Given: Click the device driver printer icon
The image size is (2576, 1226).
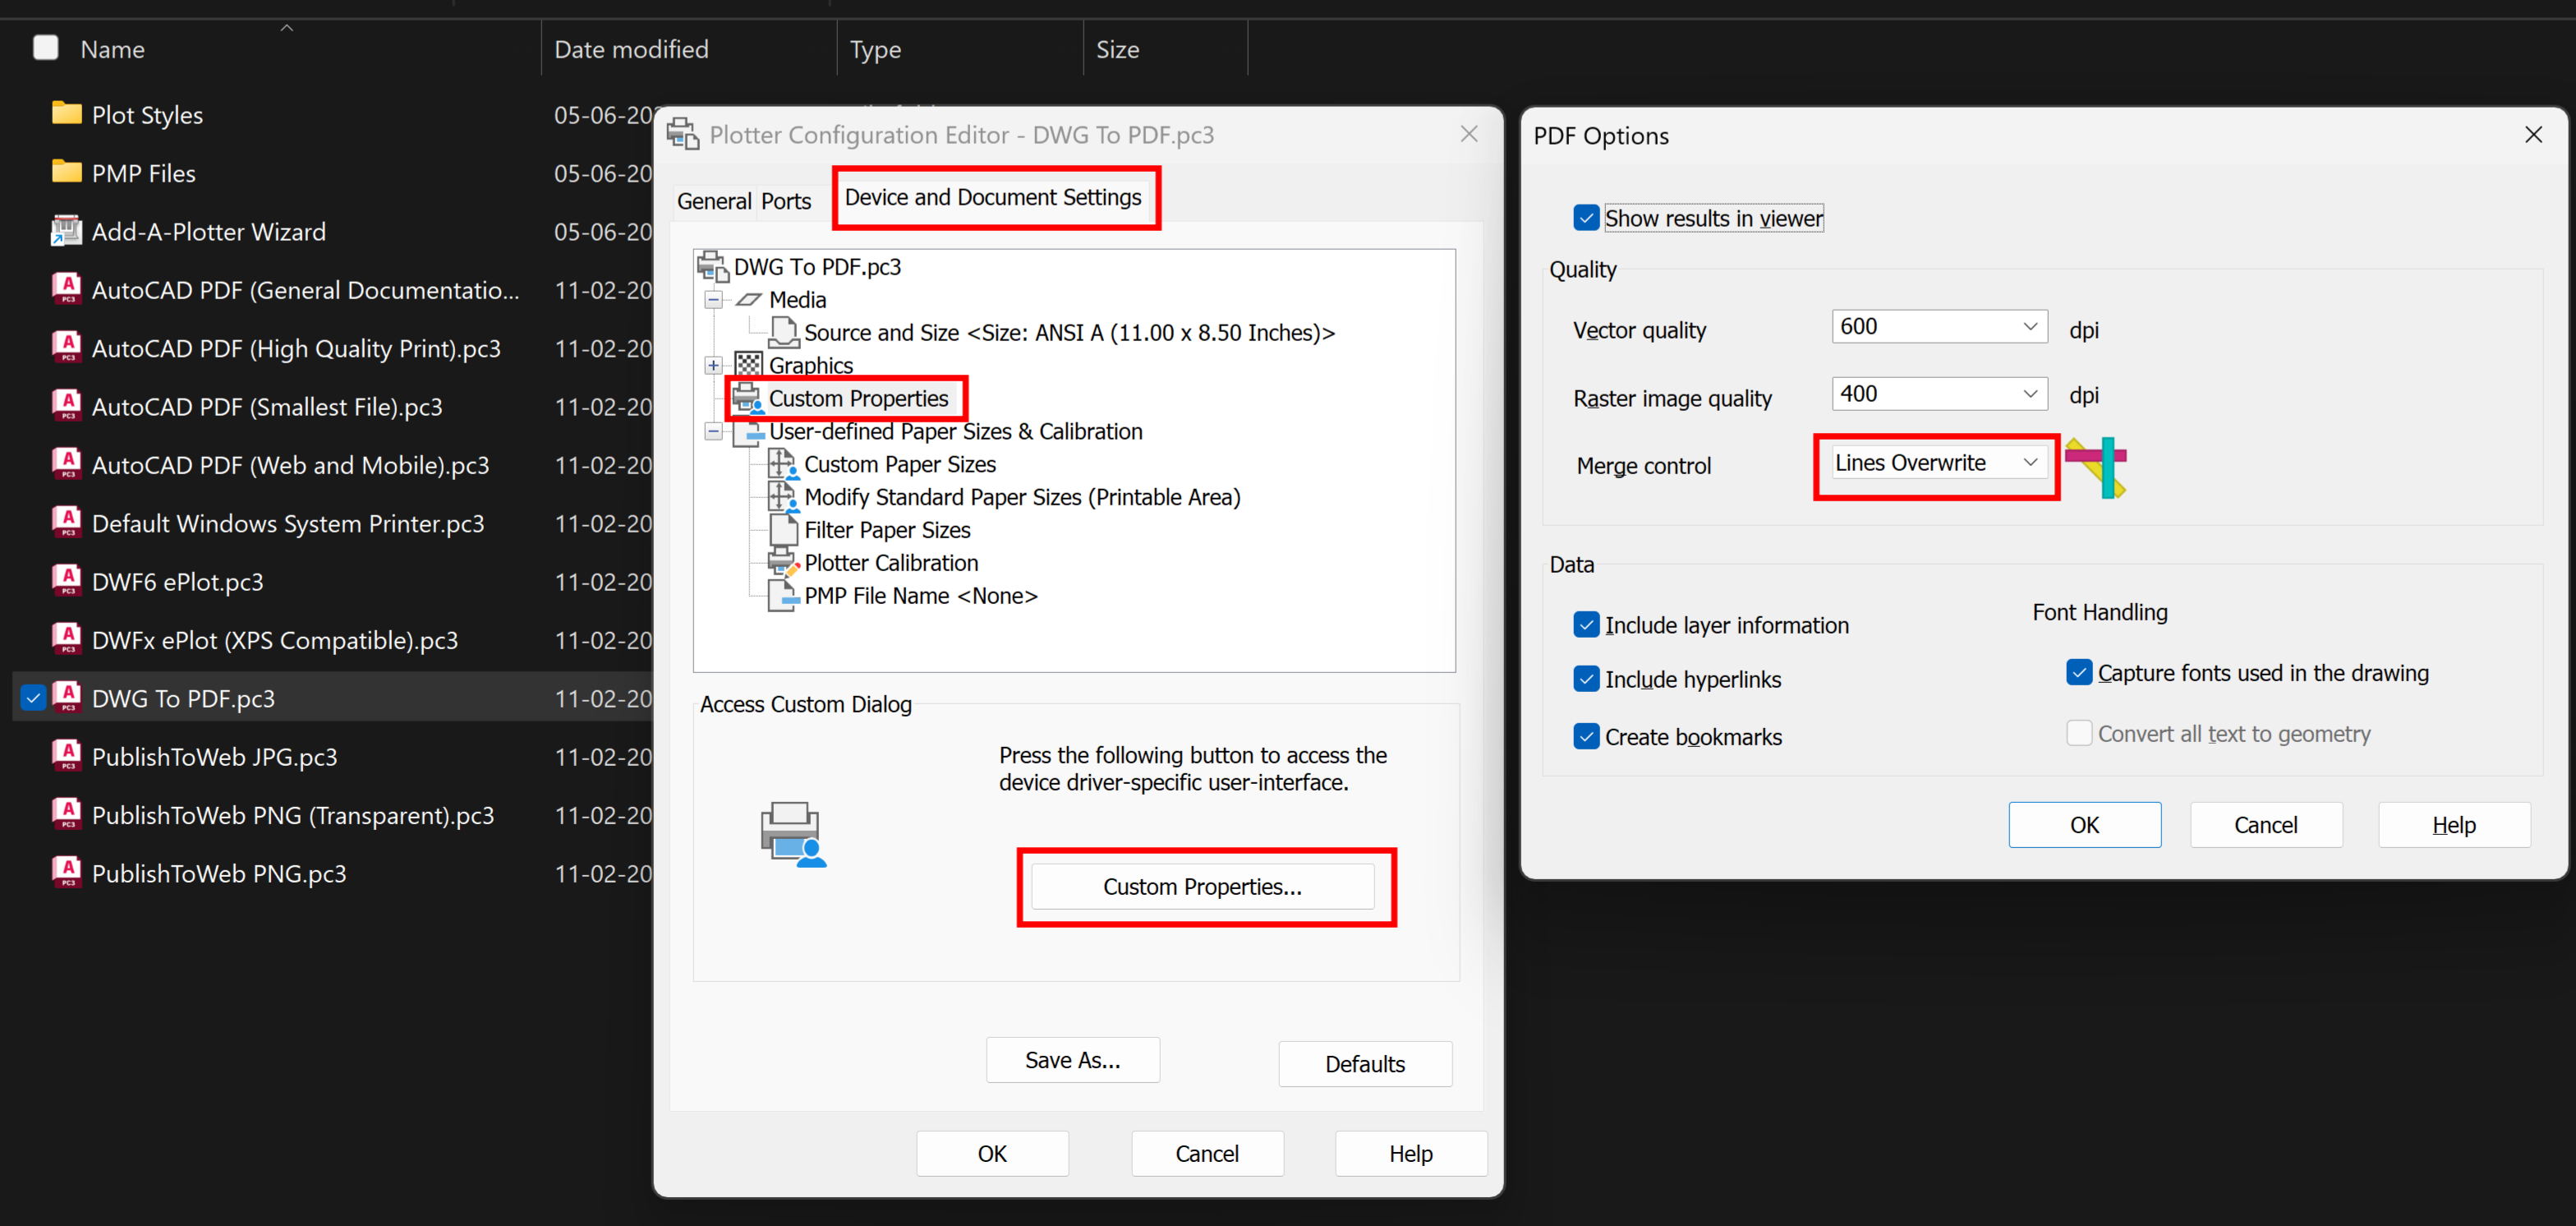Looking at the screenshot, I should pos(793,833).
